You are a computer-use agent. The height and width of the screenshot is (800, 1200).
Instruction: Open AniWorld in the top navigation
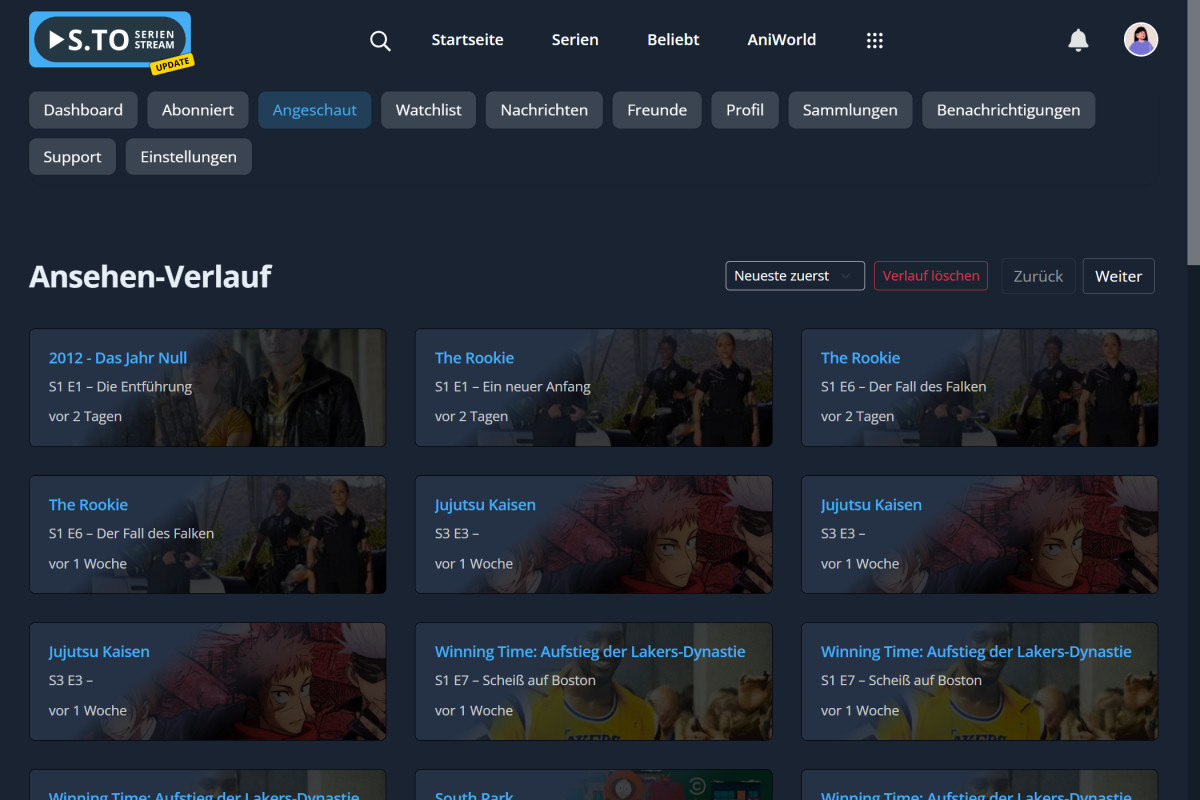click(x=781, y=40)
